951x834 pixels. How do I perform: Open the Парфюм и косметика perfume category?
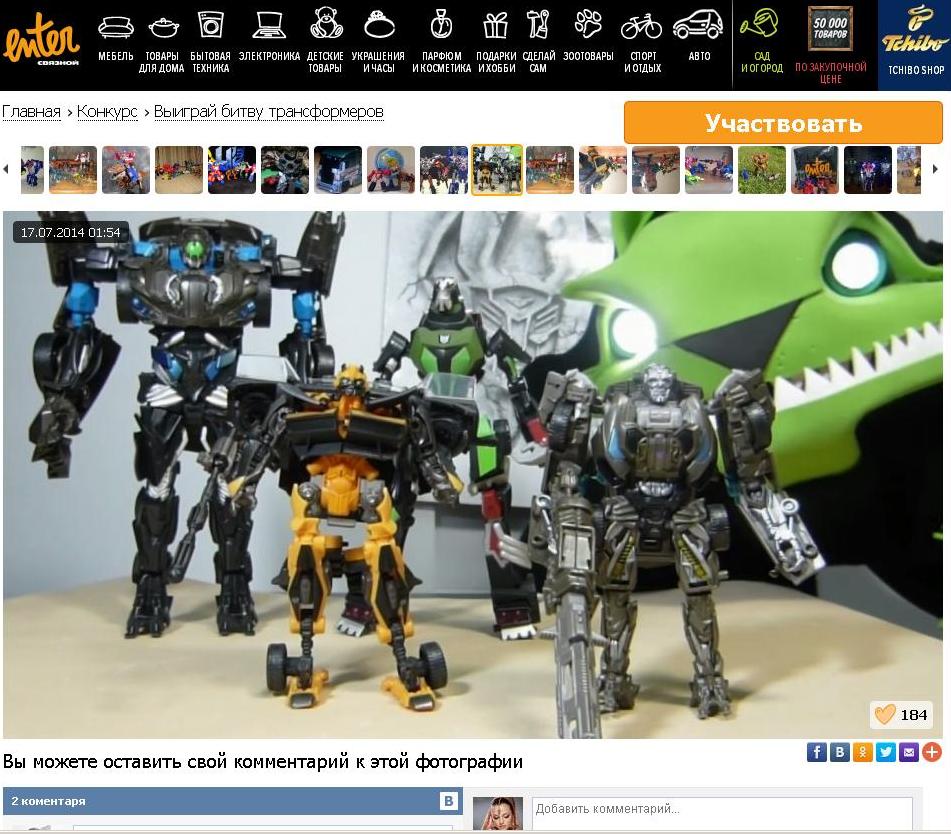(x=442, y=42)
